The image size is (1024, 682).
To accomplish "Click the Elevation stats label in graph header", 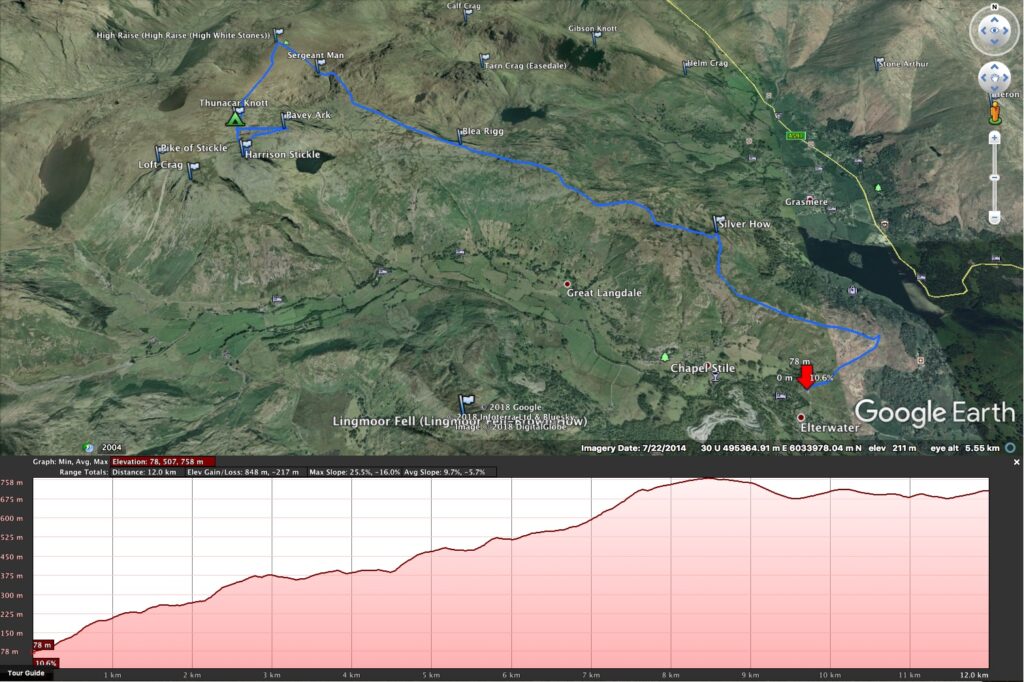I will click(x=158, y=462).
